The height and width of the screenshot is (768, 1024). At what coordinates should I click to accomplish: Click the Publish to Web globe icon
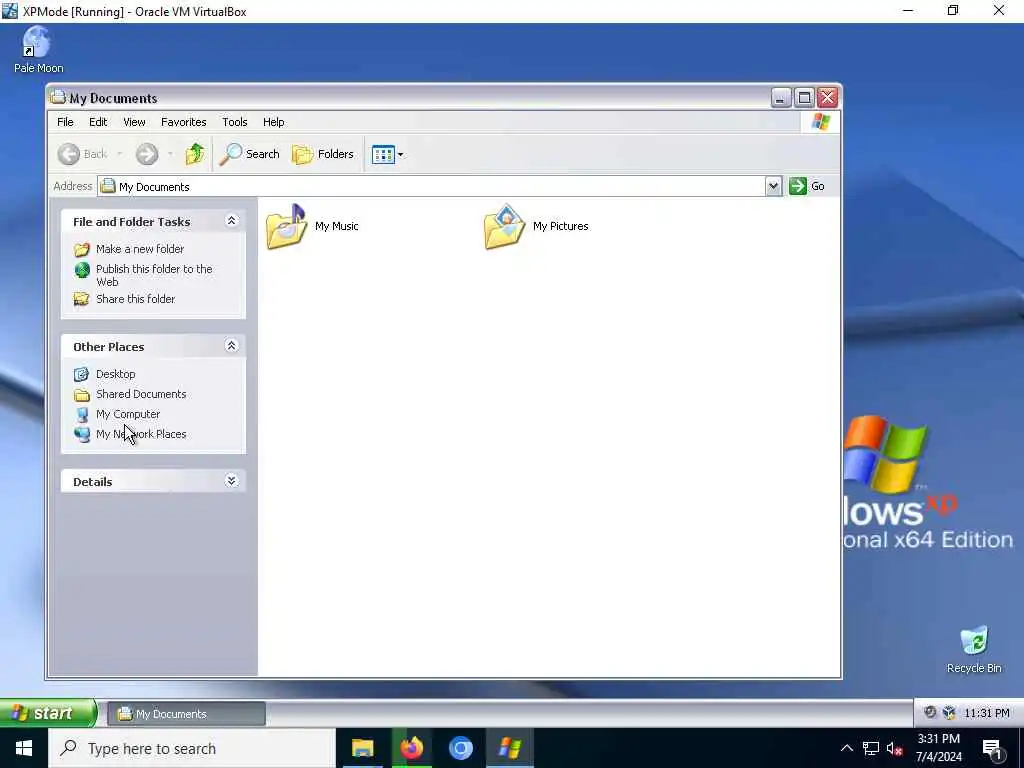(82, 270)
